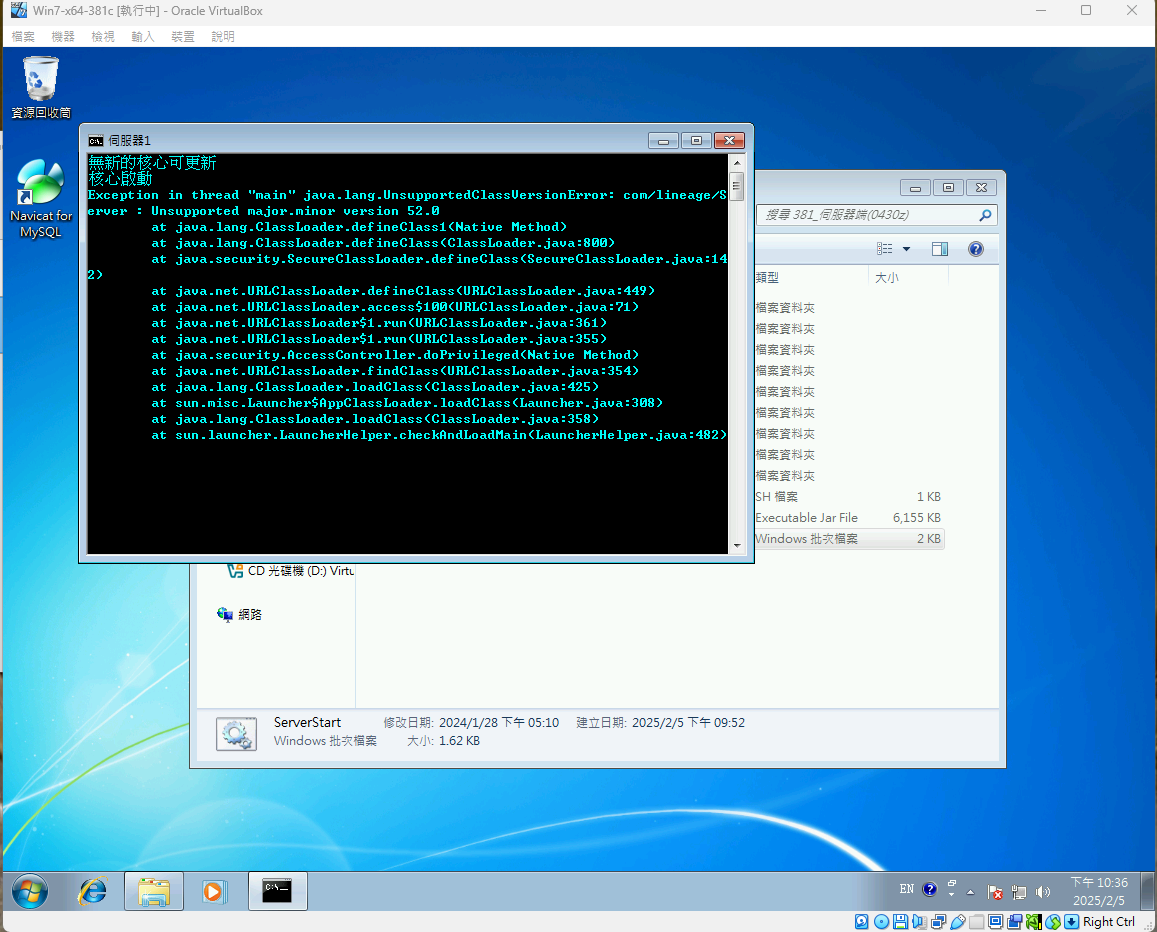
Task: Click the VirtualBox hard disk status icon
Action: coord(862,922)
